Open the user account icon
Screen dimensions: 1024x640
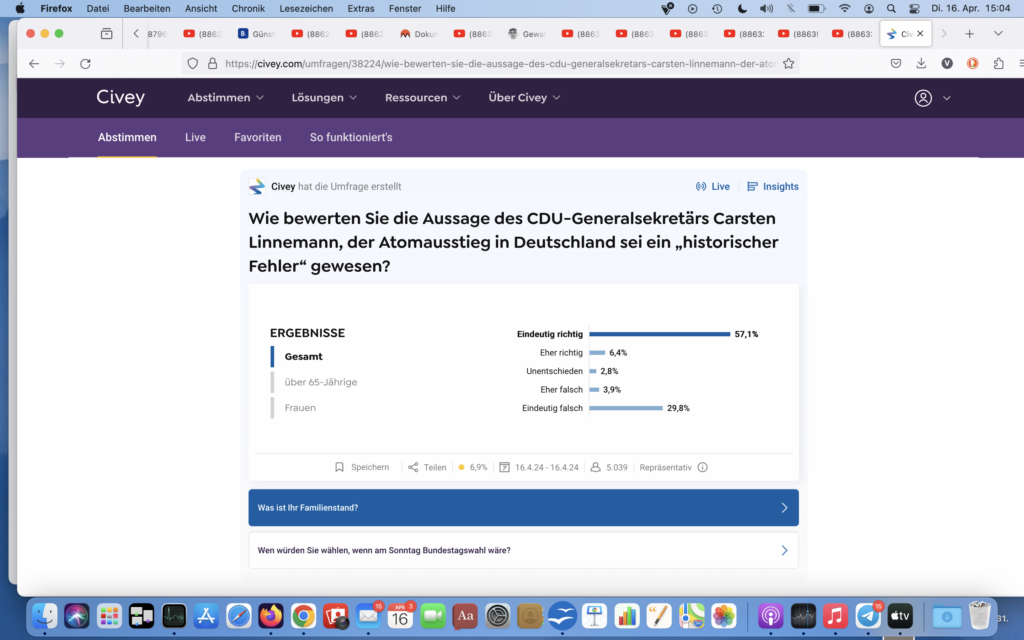(x=923, y=98)
